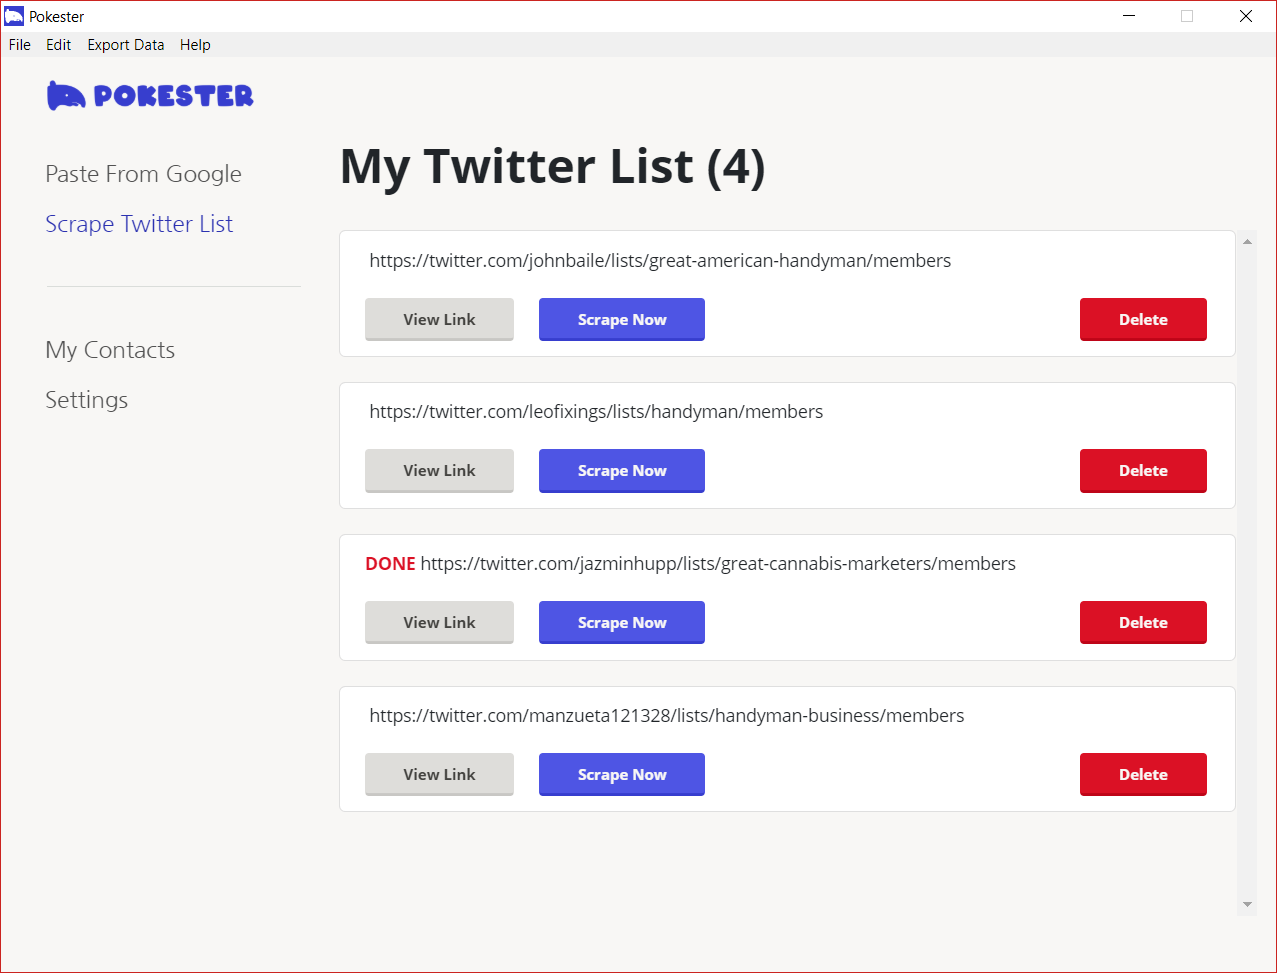This screenshot has width=1277, height=973.
Task: Click the scrollbar down arrow
Action: click(x=1247, y=904)
